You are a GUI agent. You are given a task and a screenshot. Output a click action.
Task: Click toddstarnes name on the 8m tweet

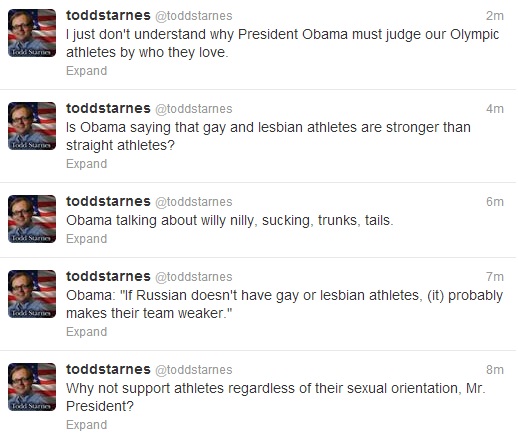pyautogui.click(x=108, y=370)
